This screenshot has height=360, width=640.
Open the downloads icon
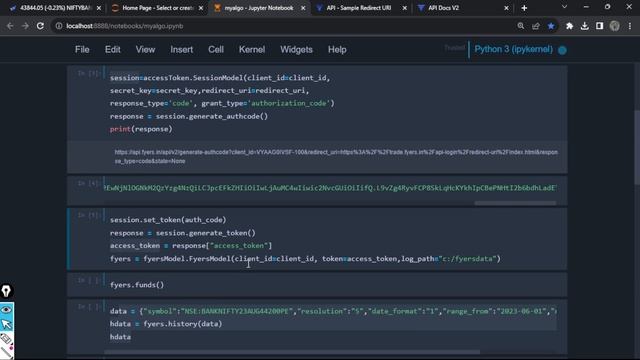[584, 26]
